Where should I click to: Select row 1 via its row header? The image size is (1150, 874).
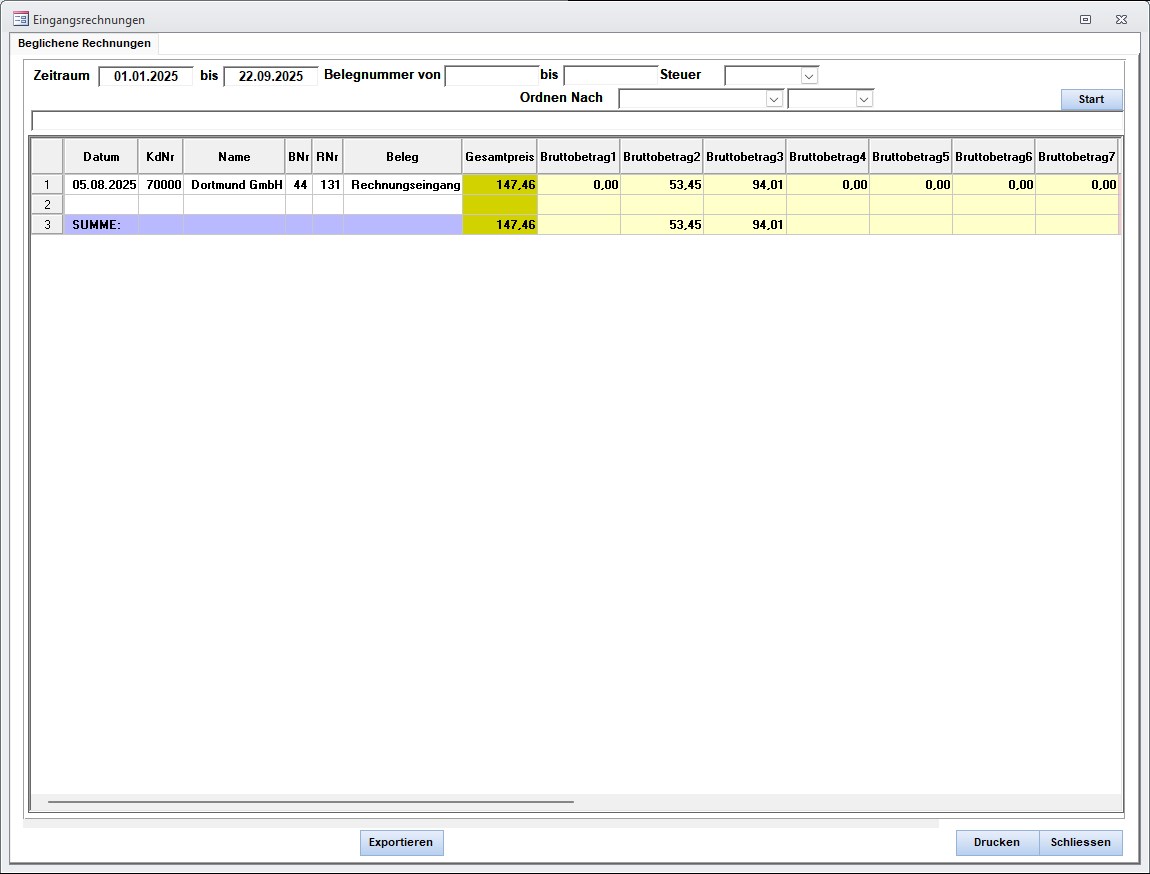47,185
